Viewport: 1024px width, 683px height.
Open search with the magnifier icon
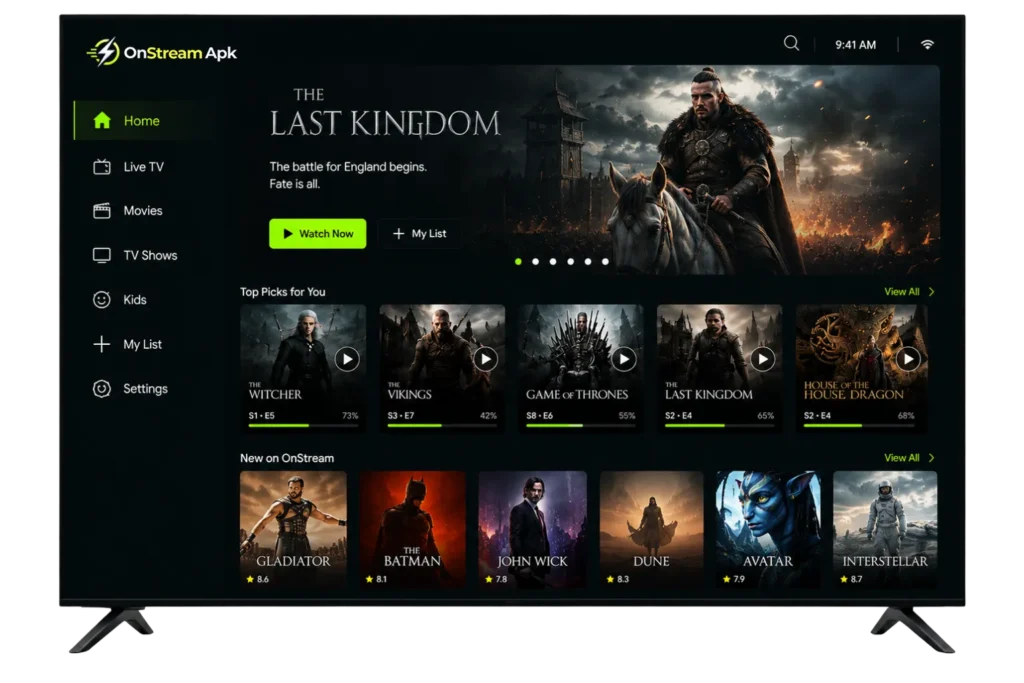coord(791,44)
